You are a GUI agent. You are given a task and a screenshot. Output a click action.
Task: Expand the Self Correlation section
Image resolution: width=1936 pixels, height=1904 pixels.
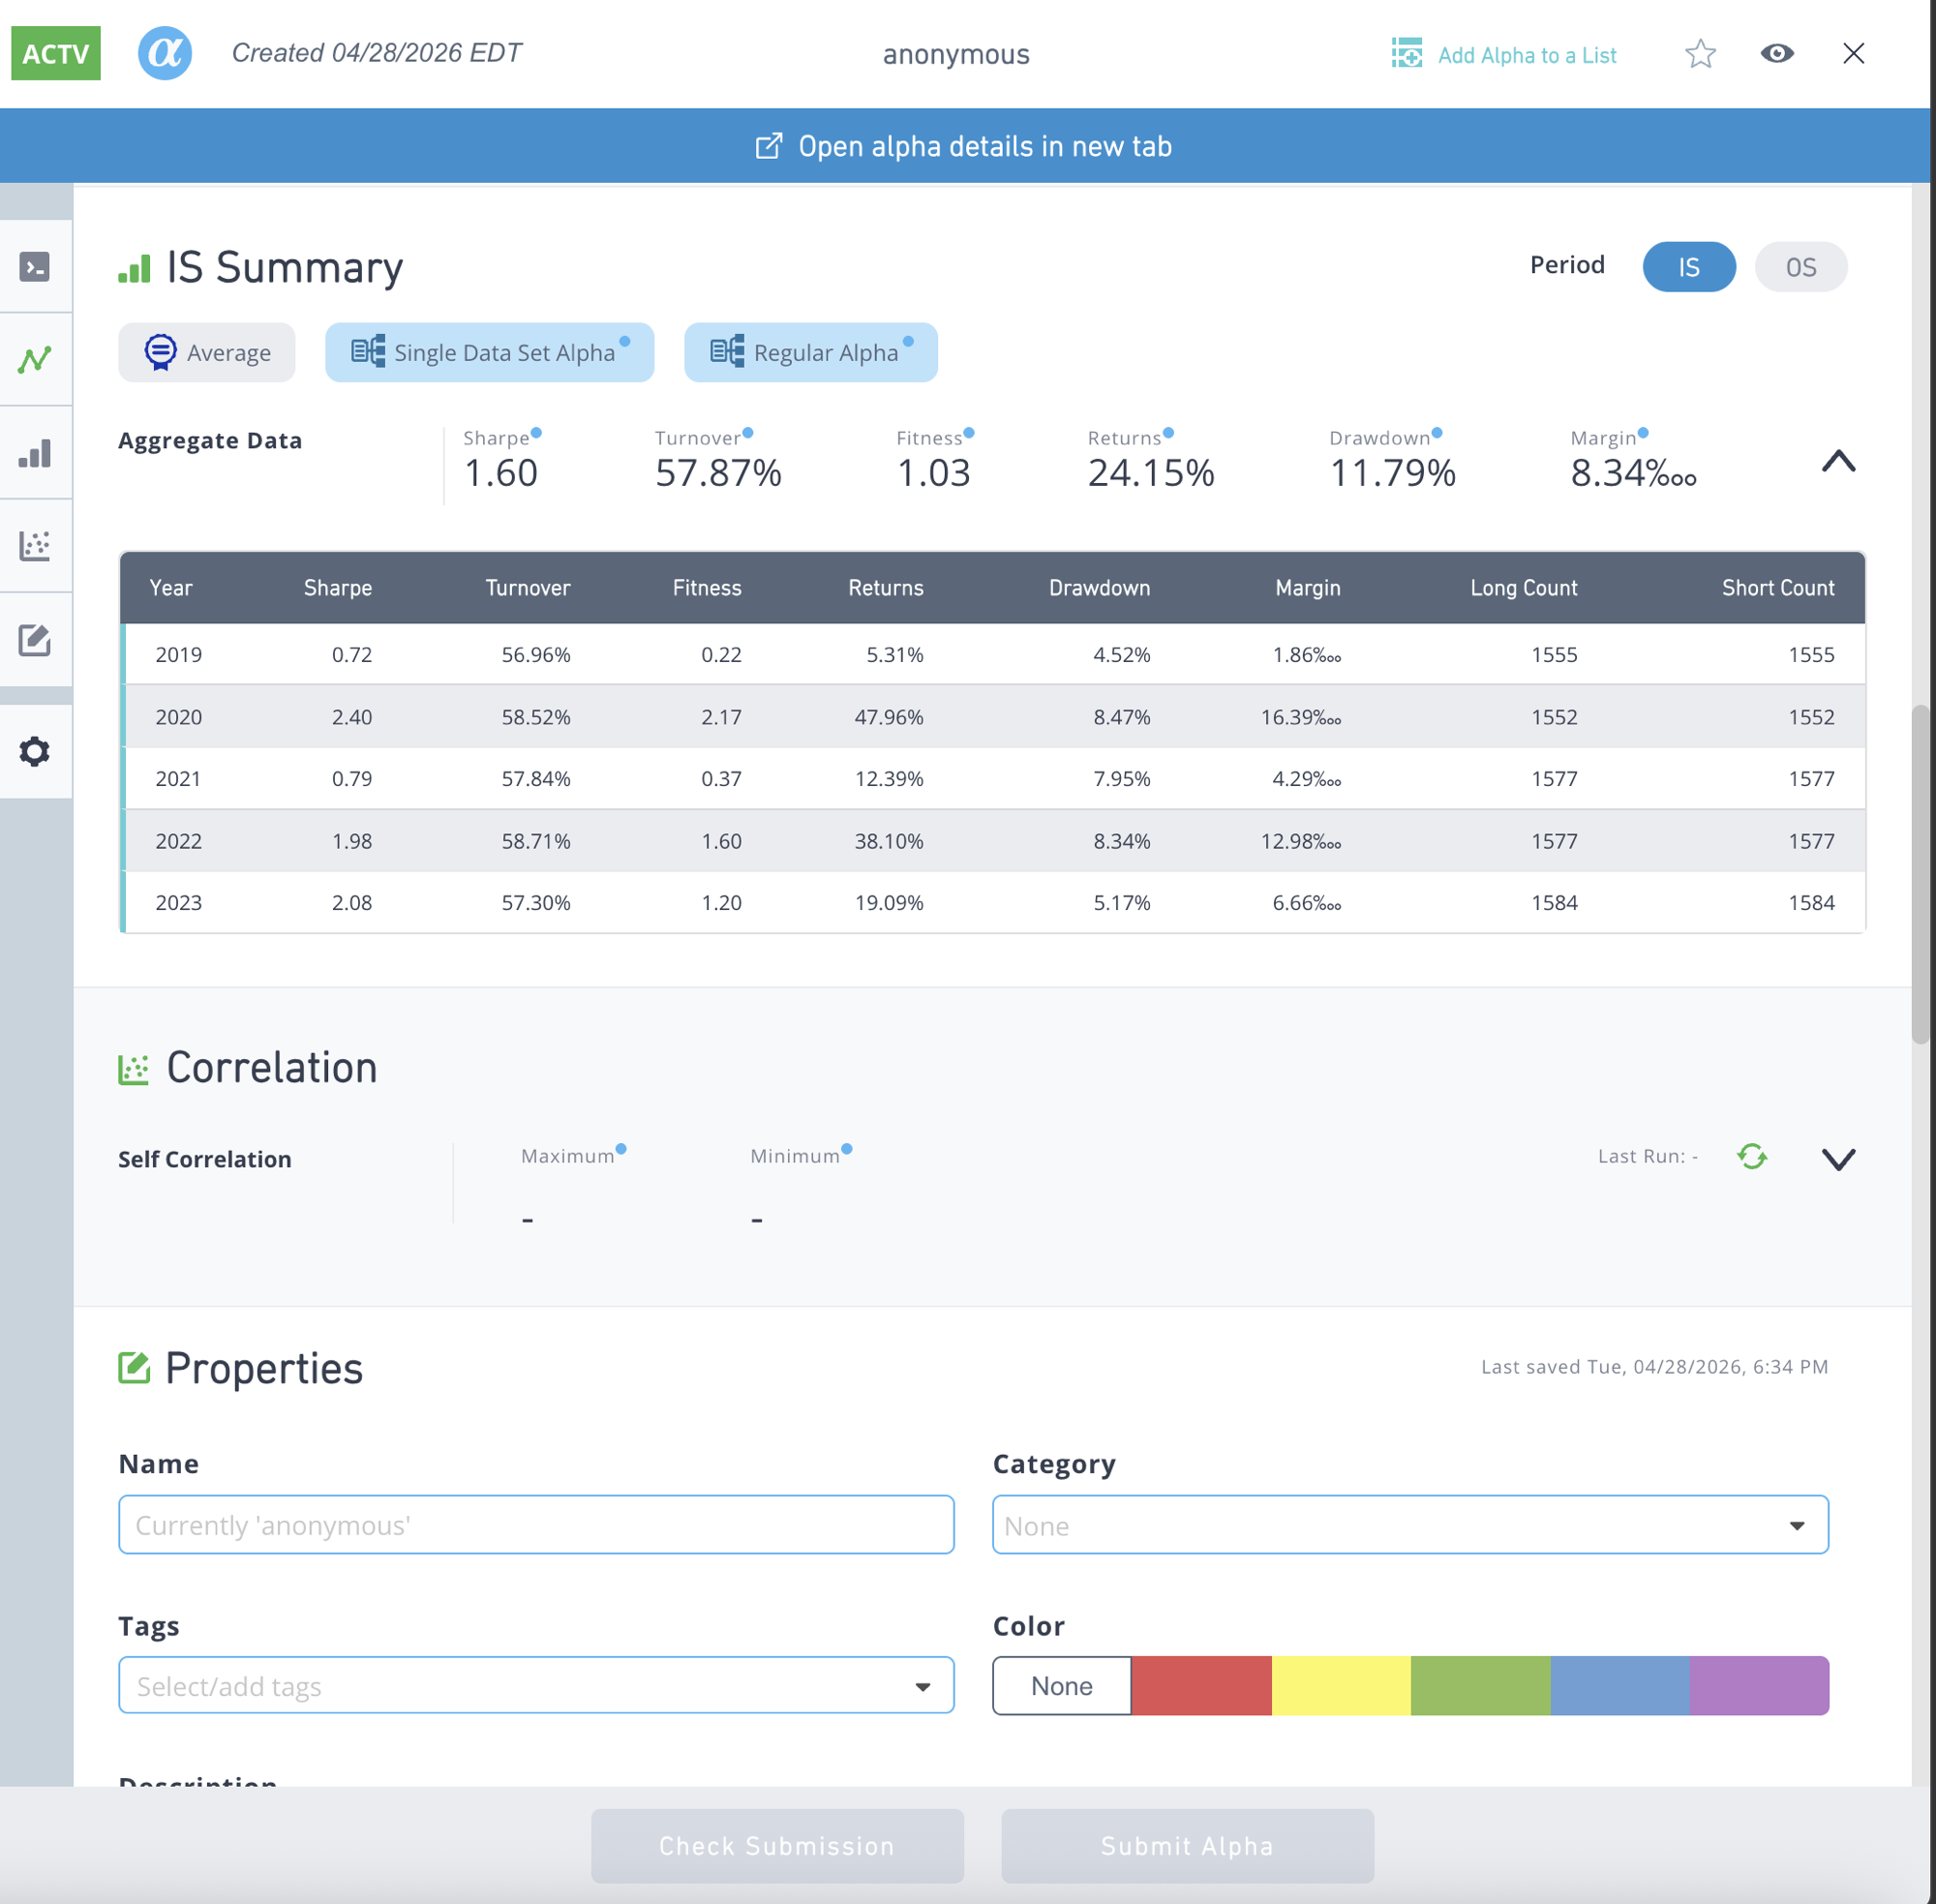click(1838, 1159)
